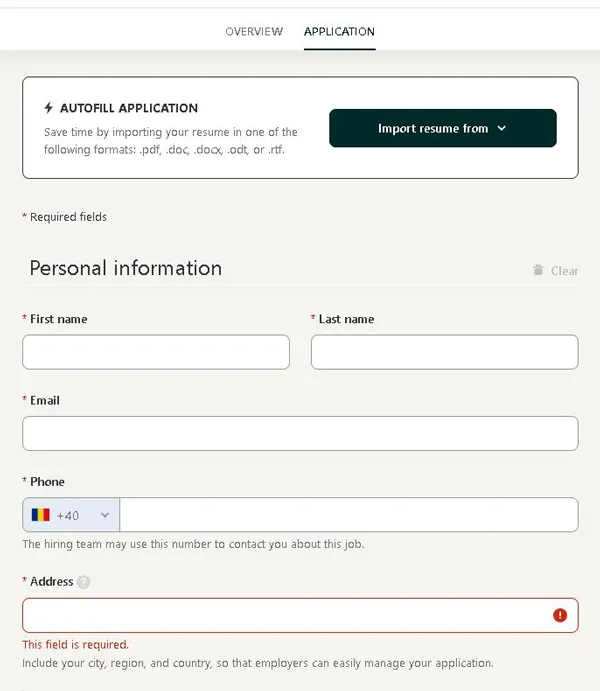Click the Address help question mark icon
600x691 pixels.
83,582
